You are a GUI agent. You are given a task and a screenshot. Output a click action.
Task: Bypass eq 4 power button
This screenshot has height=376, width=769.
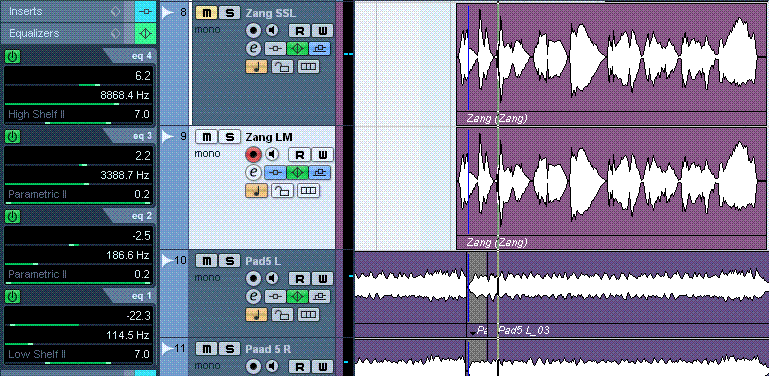[x=12, y=57]
